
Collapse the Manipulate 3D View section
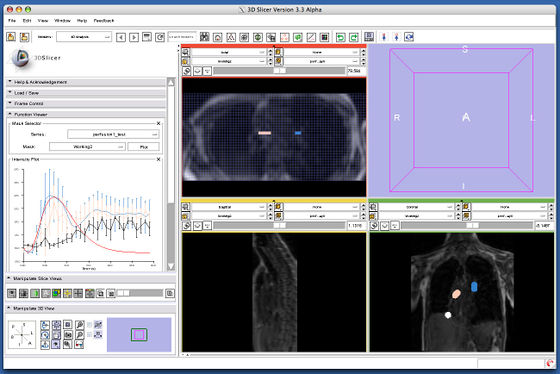pyautogui.click(x=91, y=308)
